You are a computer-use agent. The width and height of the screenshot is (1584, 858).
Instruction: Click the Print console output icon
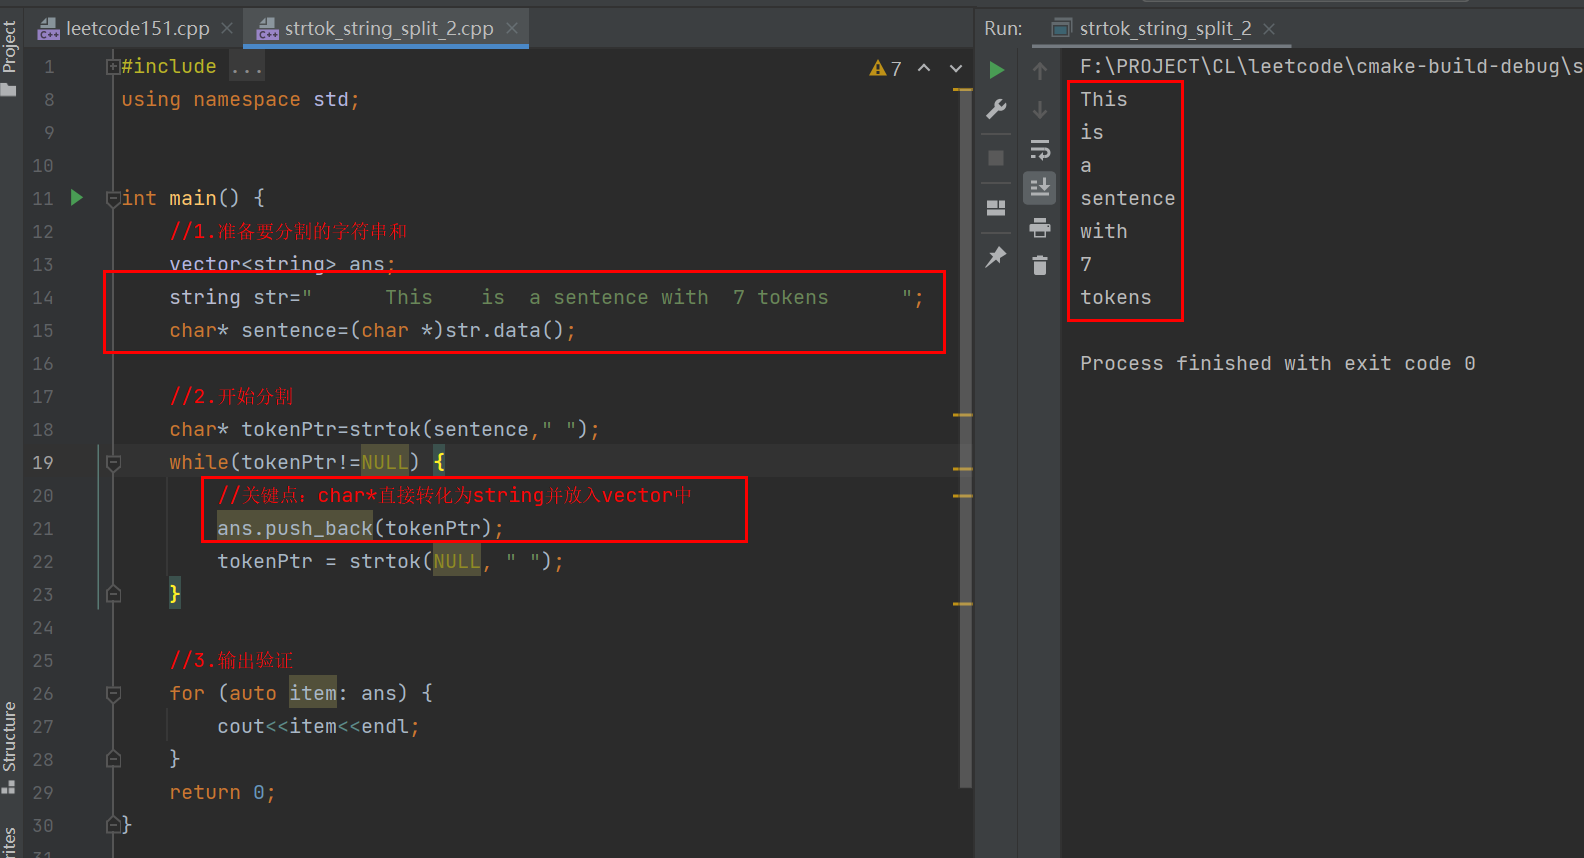click(1040, 227)
